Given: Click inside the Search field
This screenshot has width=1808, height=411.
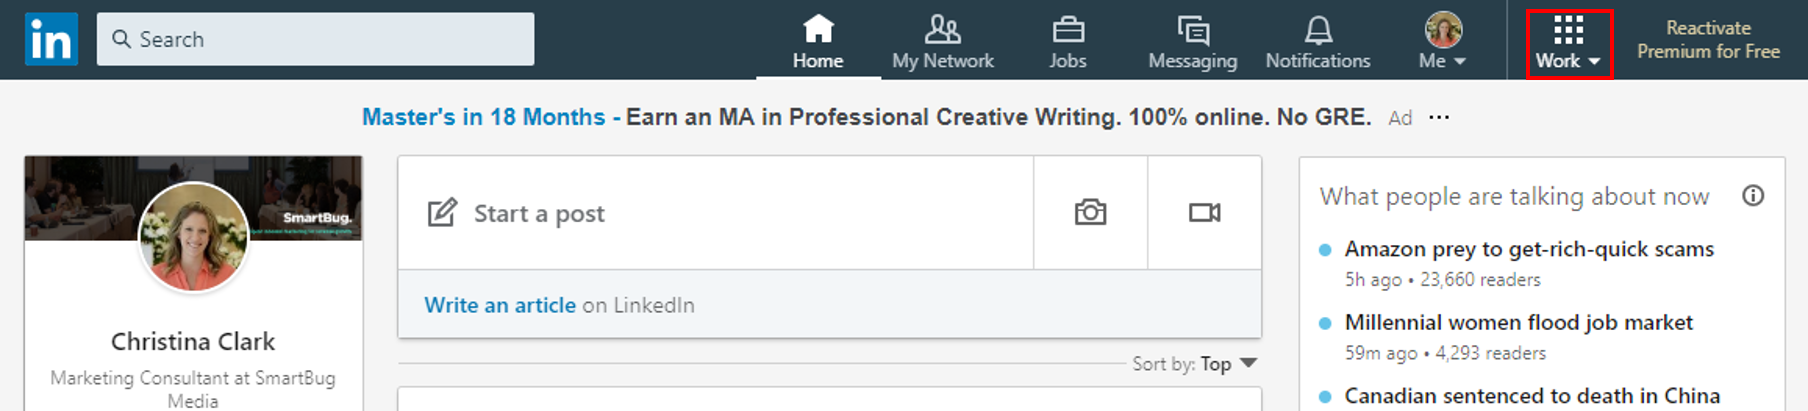Looking at the screenshot, I should [315, 39].
